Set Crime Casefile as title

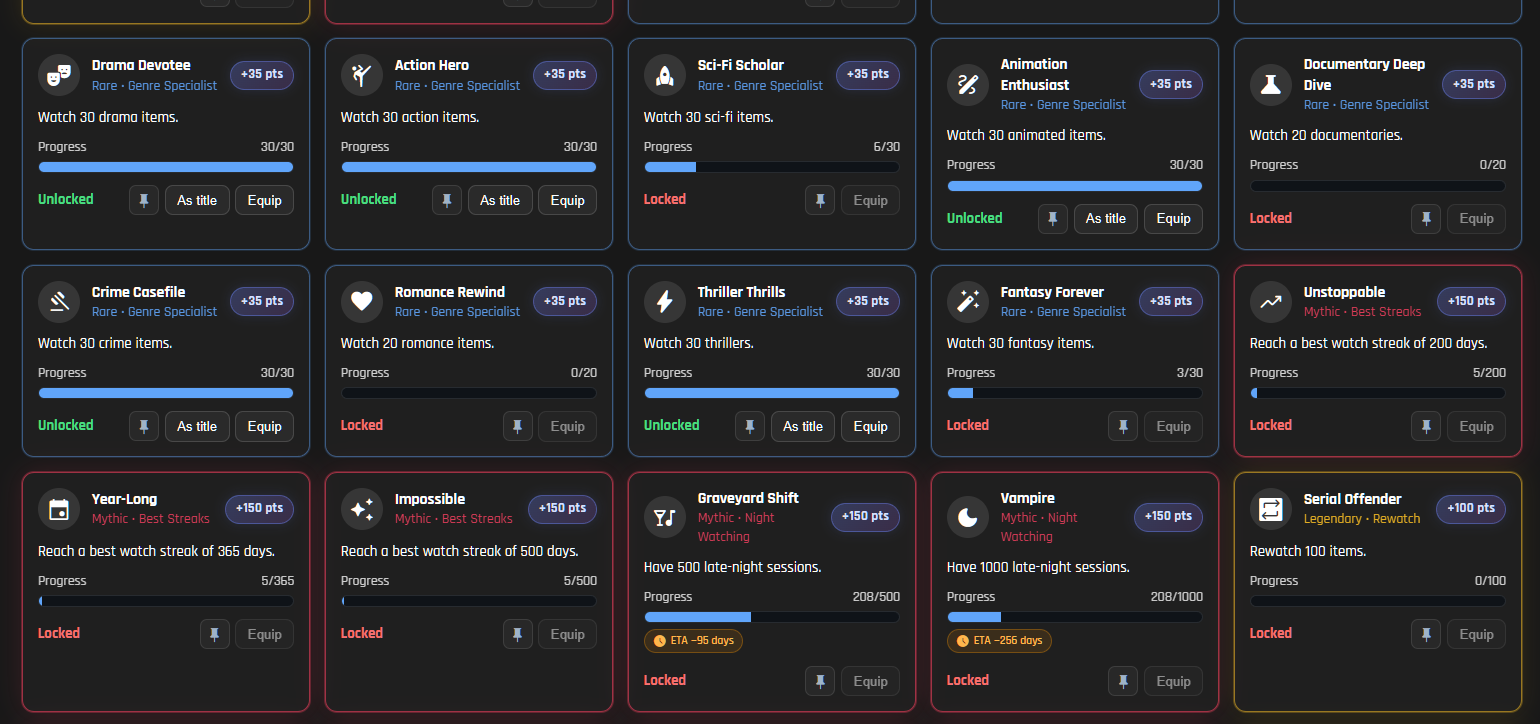pyautogui.click(x=197, y=426)
